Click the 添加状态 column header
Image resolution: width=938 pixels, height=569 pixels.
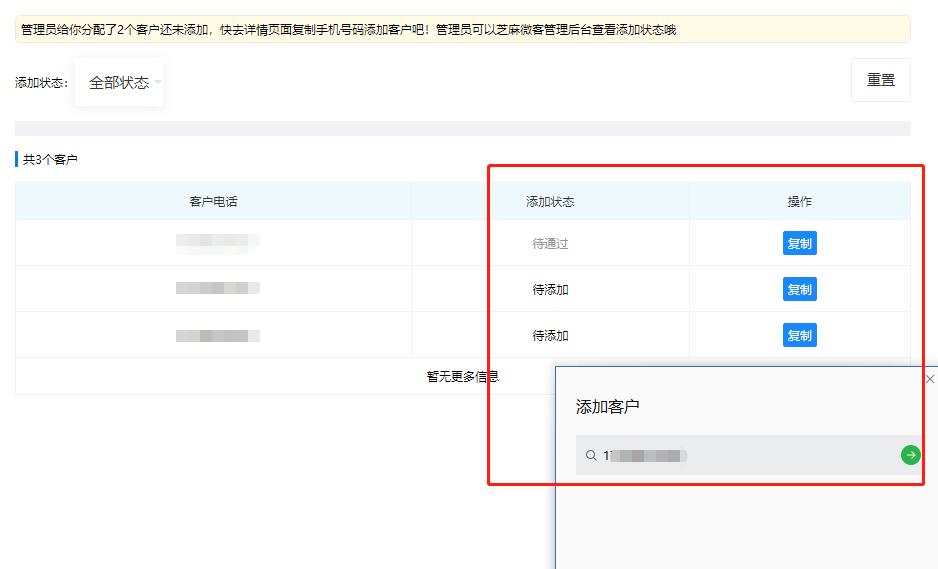tap(550, 202)
